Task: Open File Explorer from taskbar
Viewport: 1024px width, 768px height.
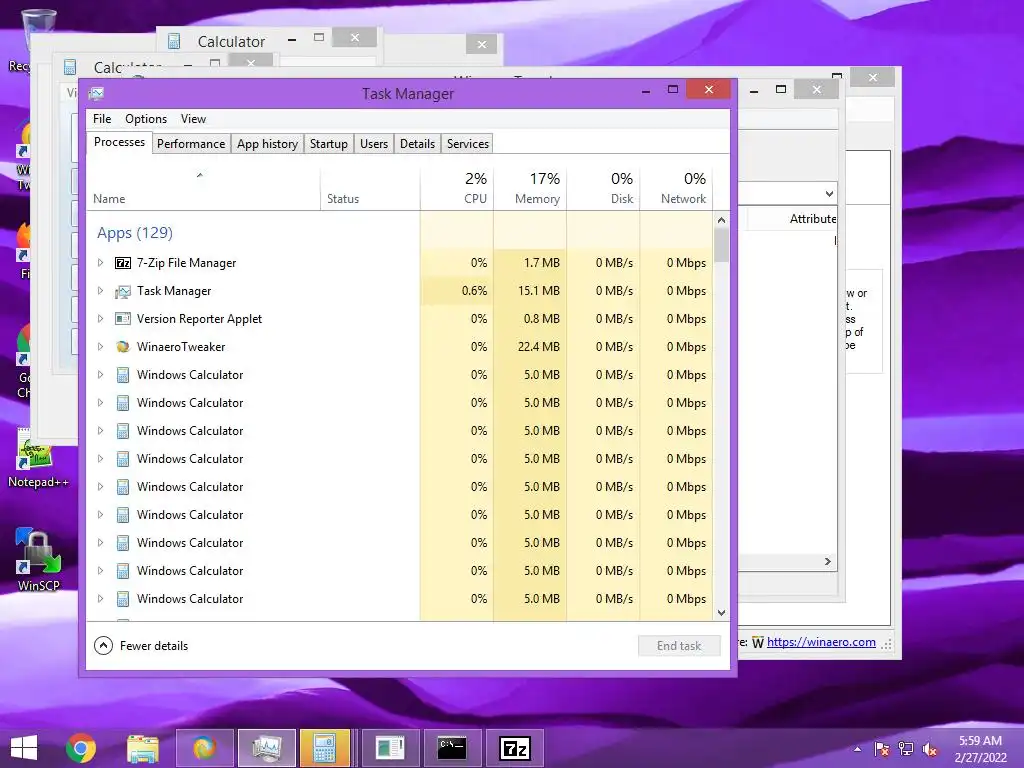Action: (x=142, y=748)
